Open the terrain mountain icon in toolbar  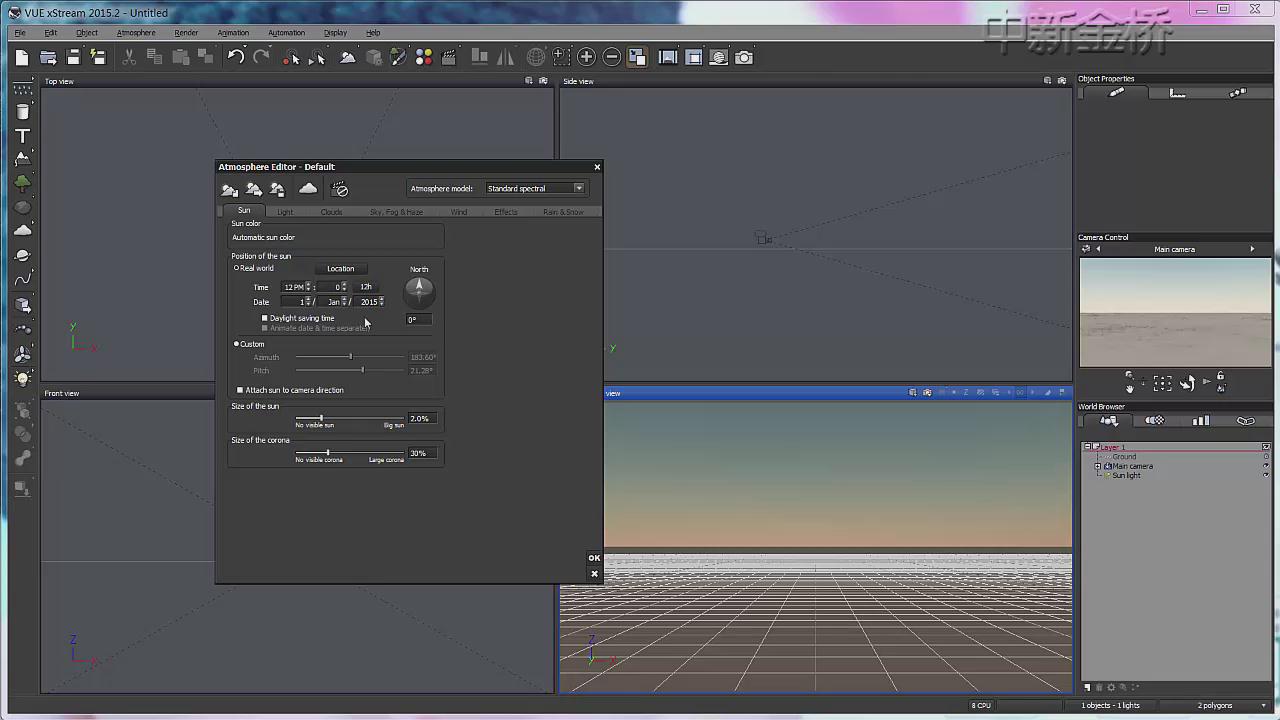(347, 58)
